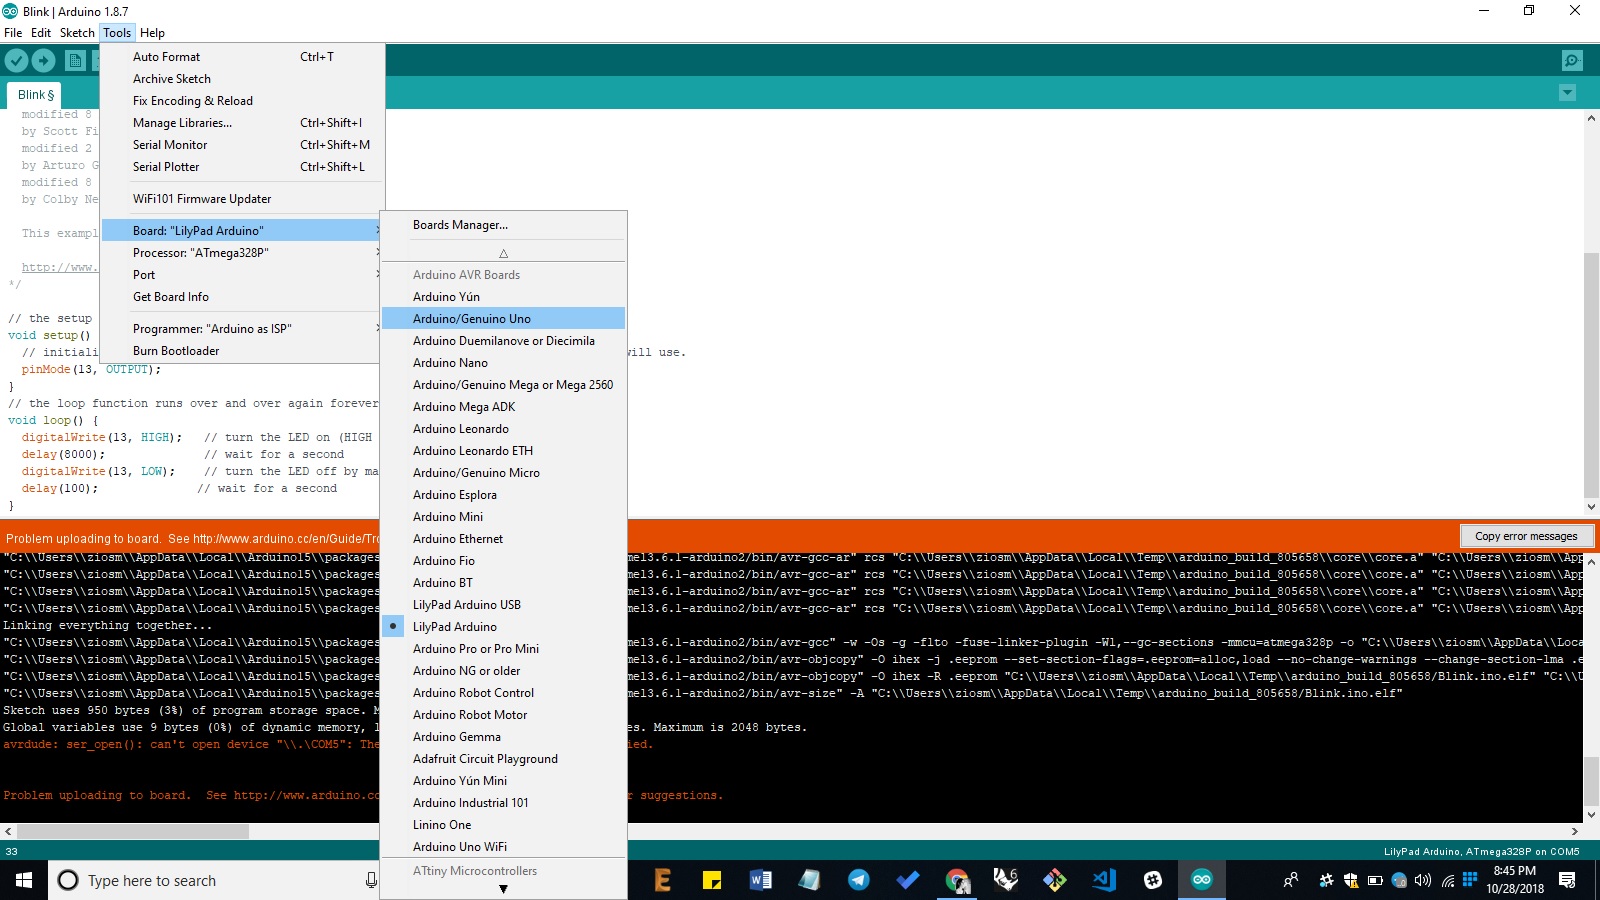Open Slack from taskbar
Image resolution: width=1600 pixels, height=900 pixels.
[x=1153, y=880]
